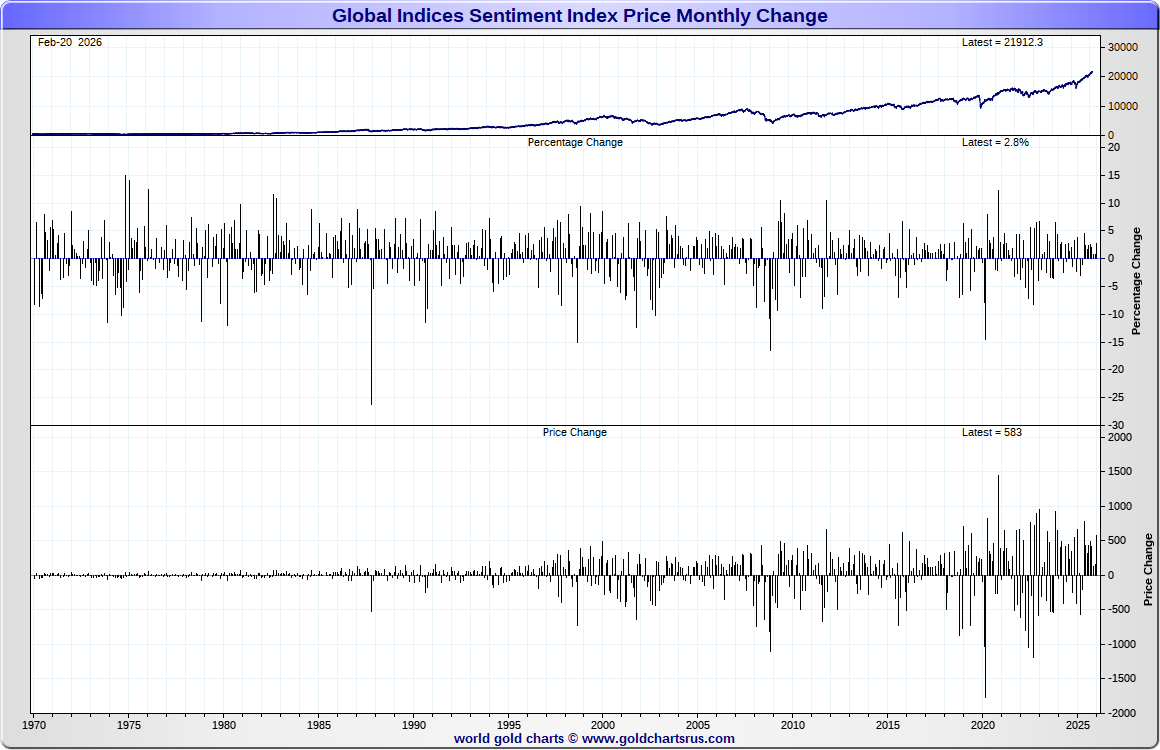Click the 2015 x-axis label
The image size is (1160, 750).
(x=888, y=725)
